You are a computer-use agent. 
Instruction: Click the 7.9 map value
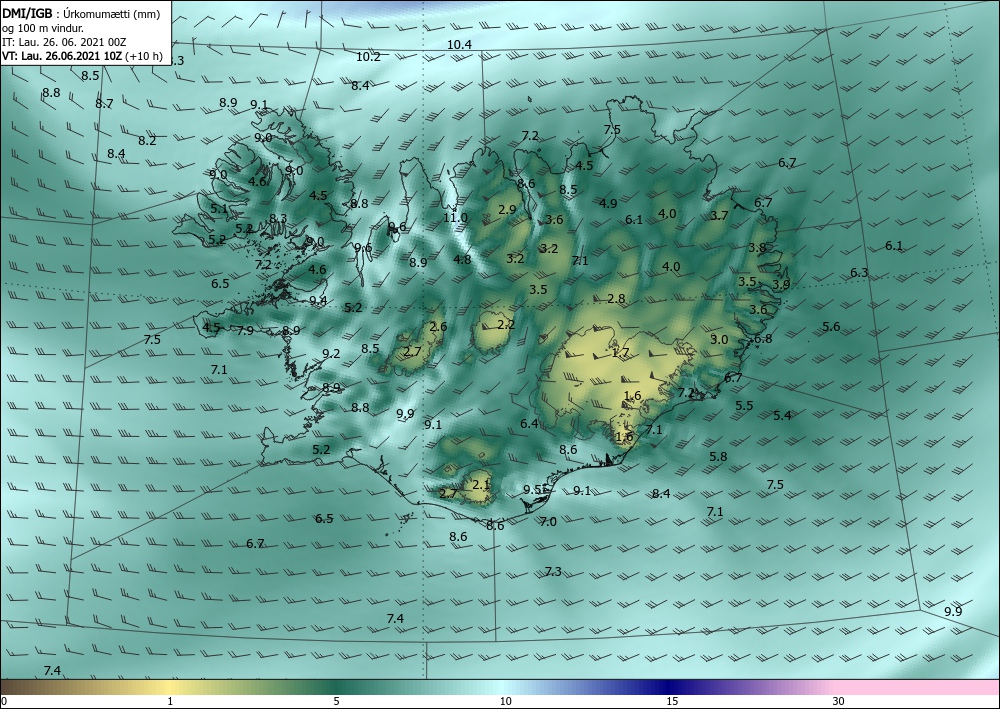(245, 330)
